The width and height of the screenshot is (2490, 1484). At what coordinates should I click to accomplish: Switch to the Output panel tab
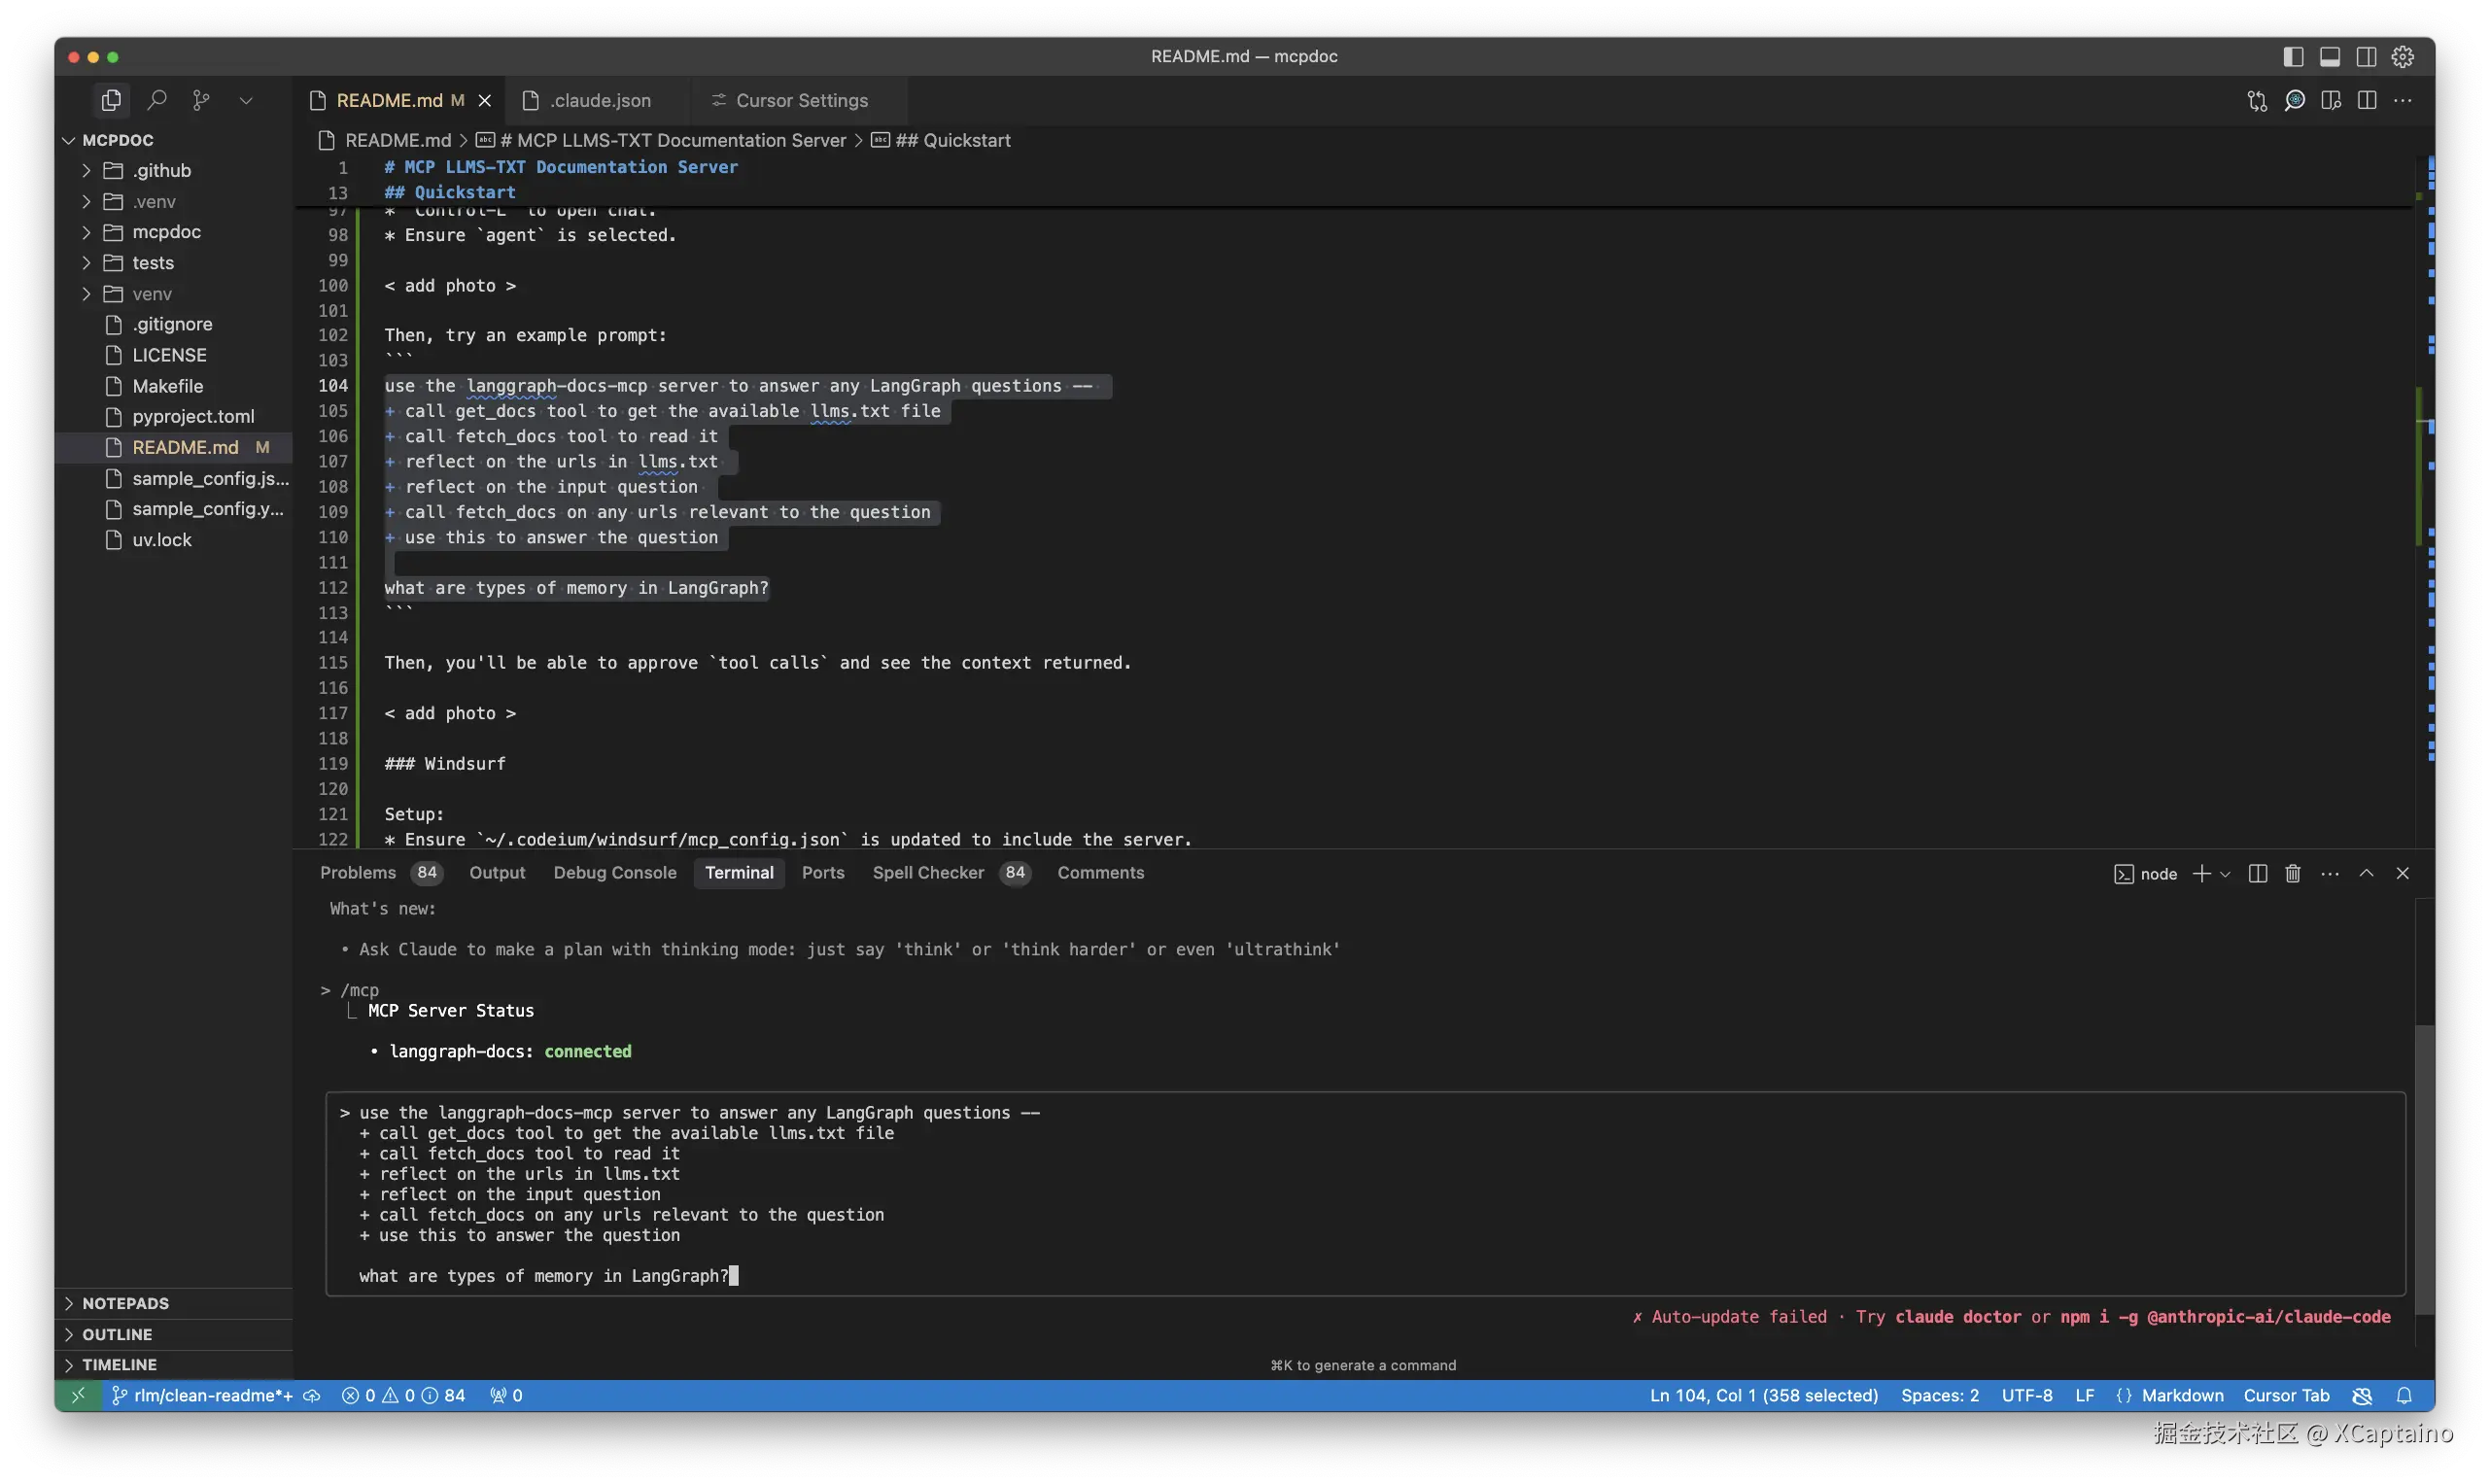tap(497, 873)
